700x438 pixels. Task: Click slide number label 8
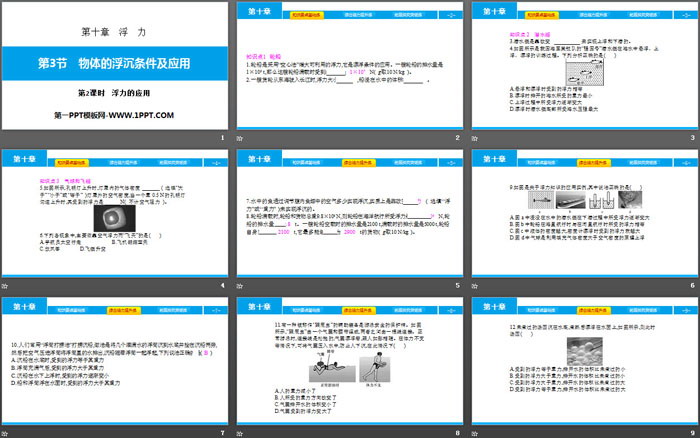(x=457, y=433)
